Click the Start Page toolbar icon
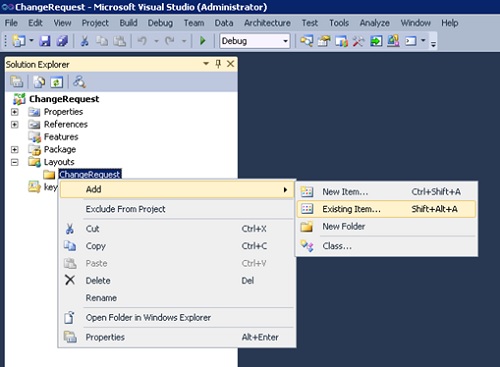 376,41
